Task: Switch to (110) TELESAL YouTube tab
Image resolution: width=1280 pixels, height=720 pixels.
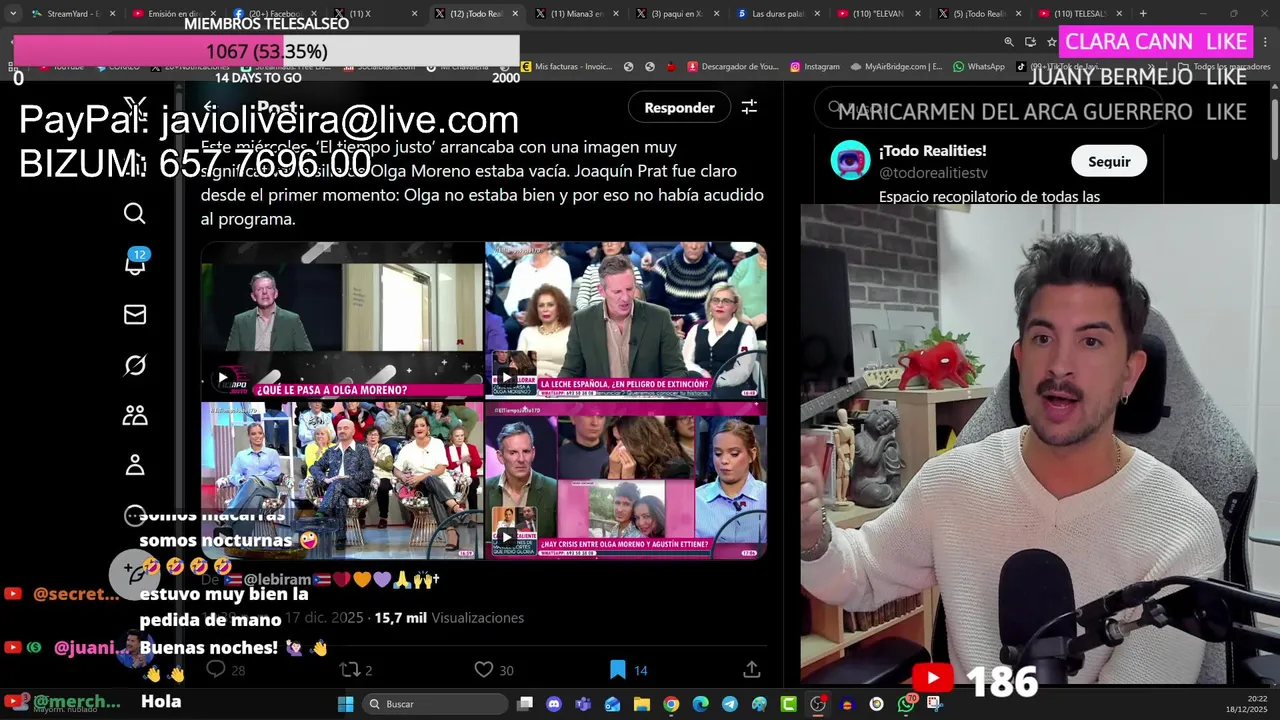Action: click(x=1079, y=14)
